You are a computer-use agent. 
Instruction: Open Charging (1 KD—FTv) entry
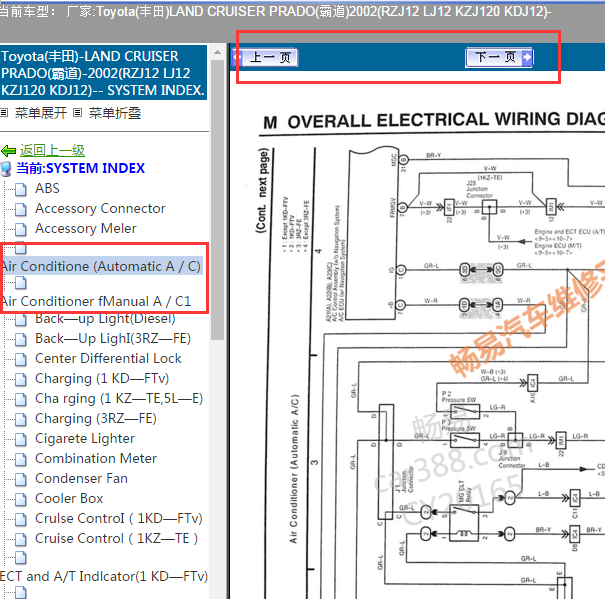[x=102, y=379]
